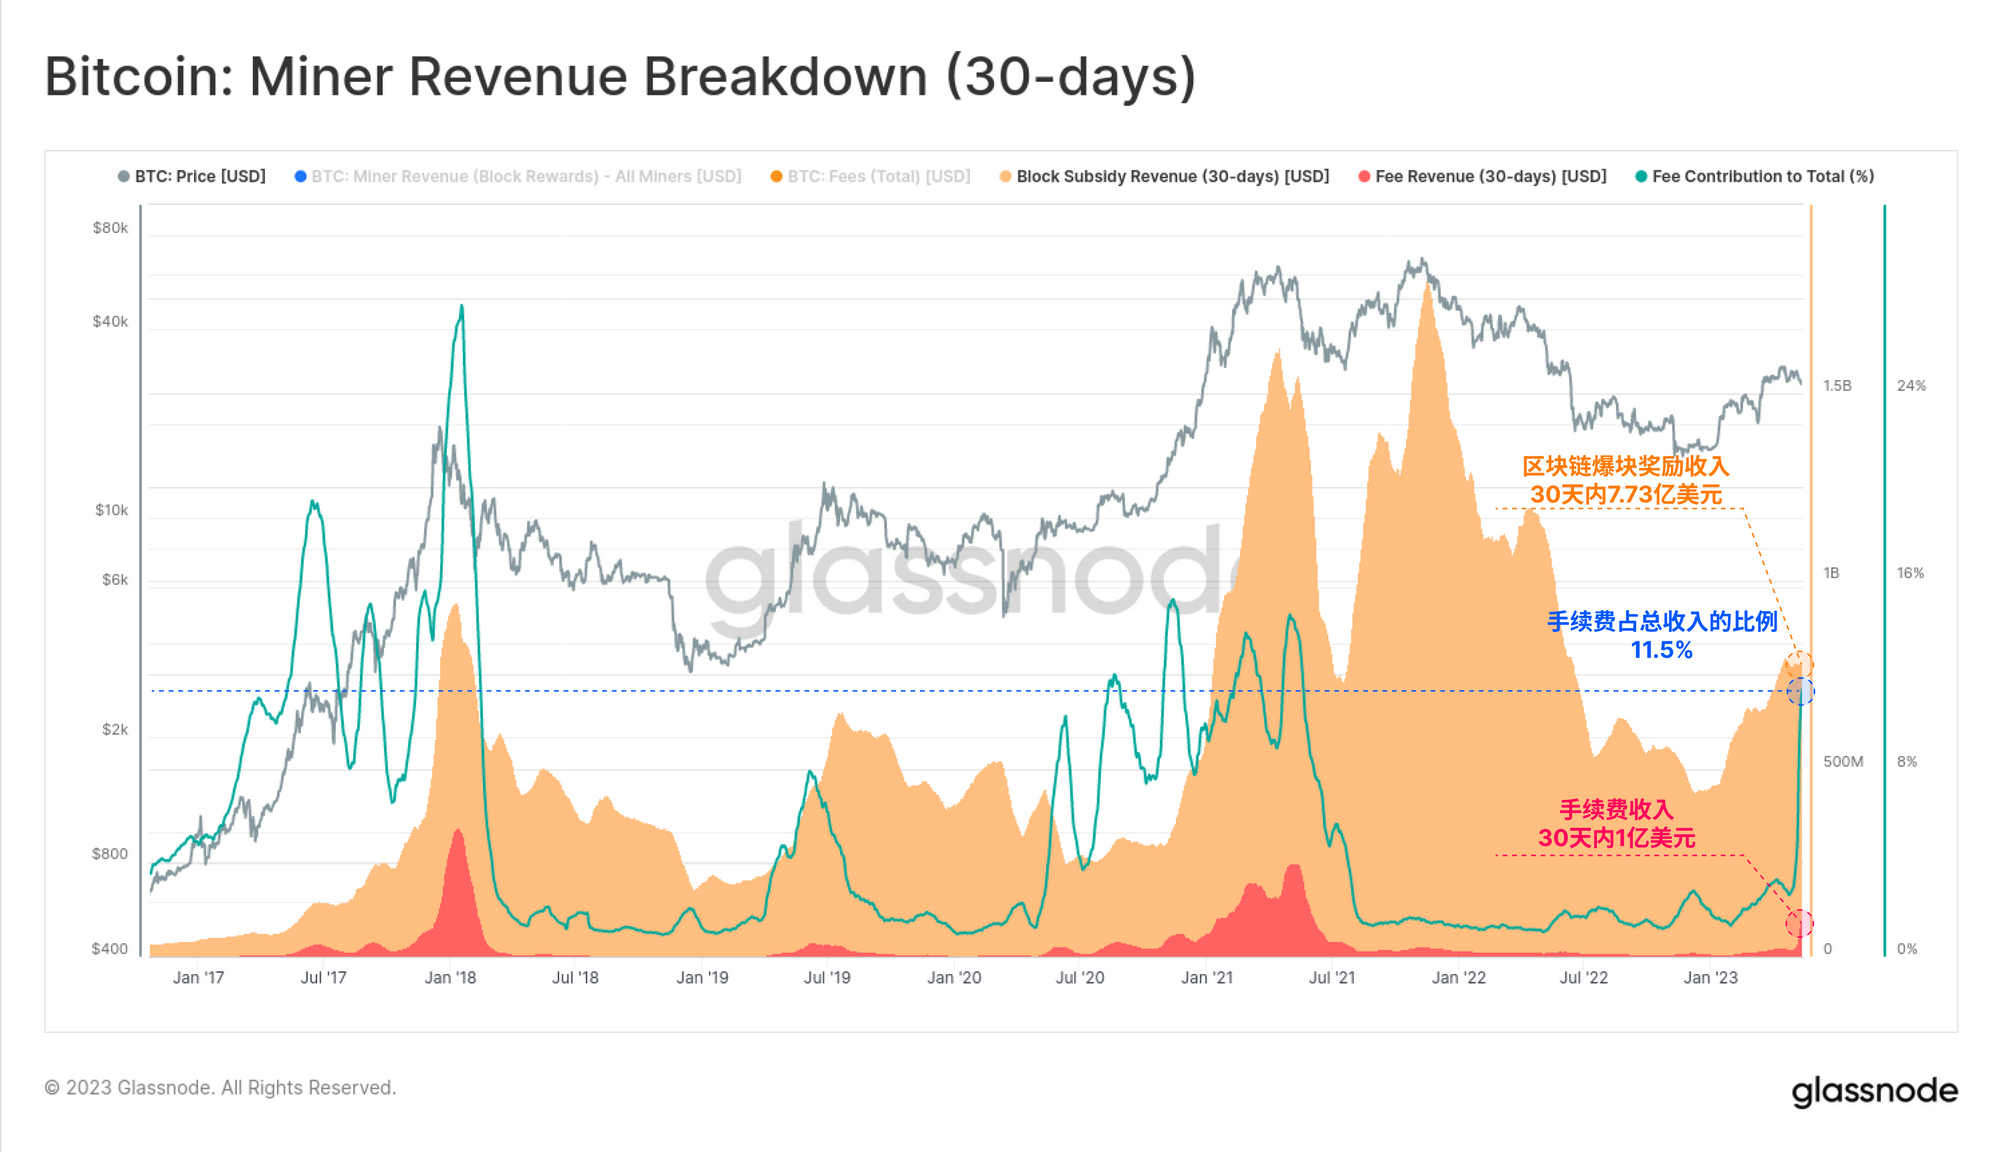
Task: Click the chart title Miner Revenue Breakdown
Action: click(x=620, y=76)
